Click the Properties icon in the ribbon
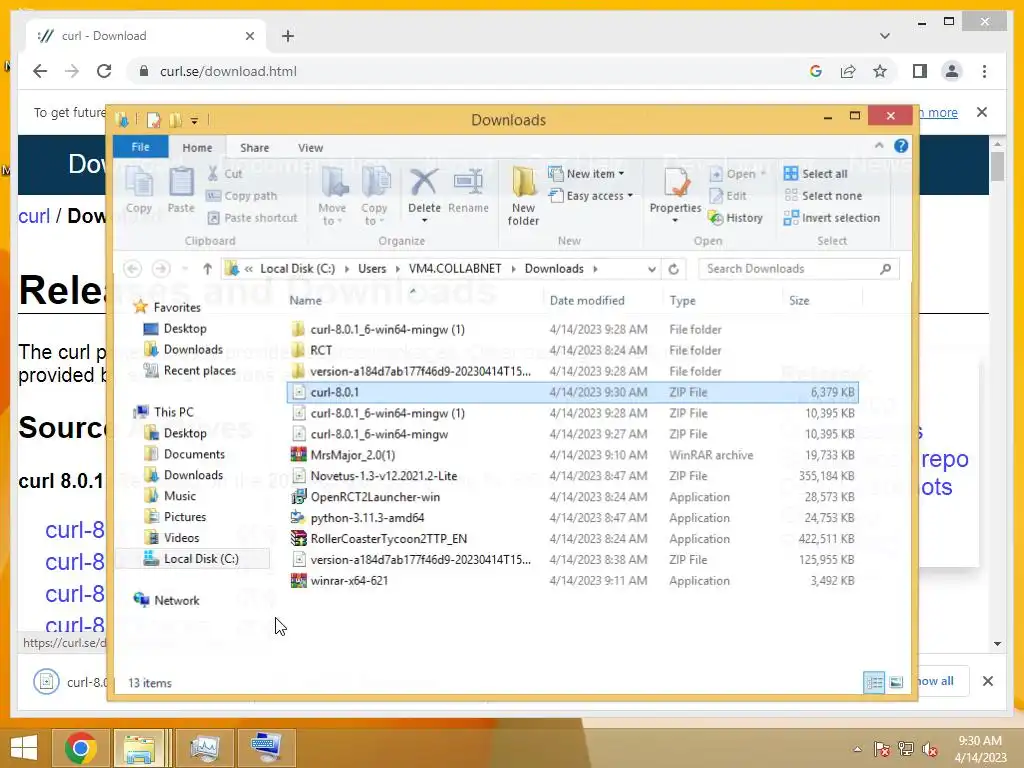The image size is (1024, 768). click(x=675, y=182)
